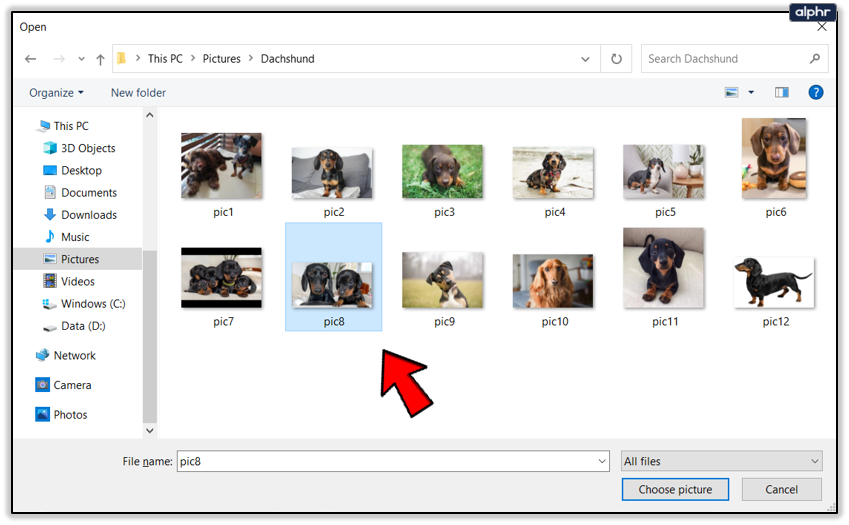This screenshot has height=525, width=849.
Task: Select the pic11 thumbnail
Action: (x=663, y=268)
